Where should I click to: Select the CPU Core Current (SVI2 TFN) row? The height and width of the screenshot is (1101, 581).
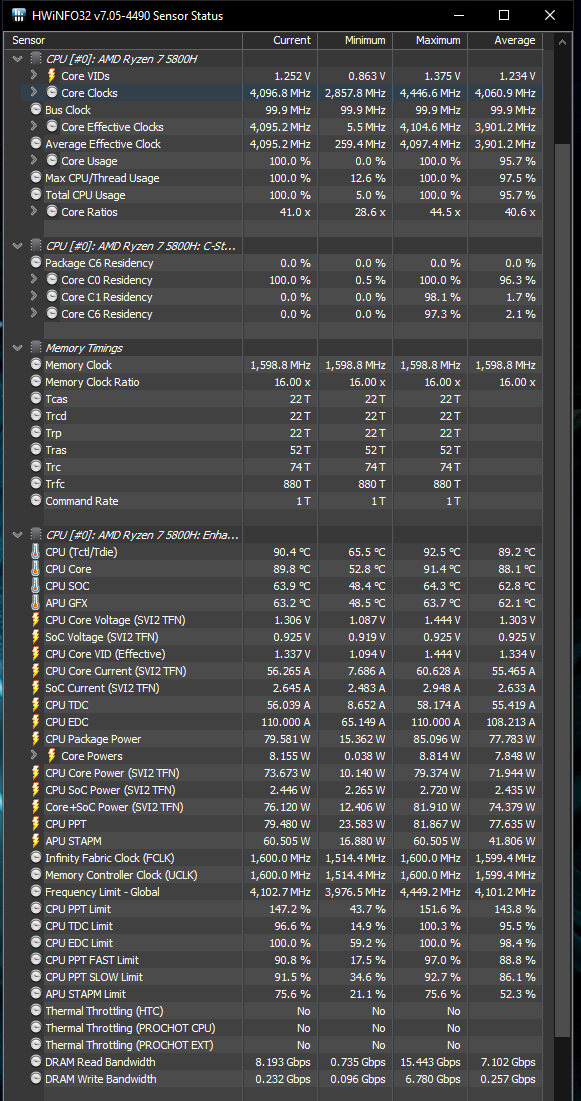[x=274, y=671]
